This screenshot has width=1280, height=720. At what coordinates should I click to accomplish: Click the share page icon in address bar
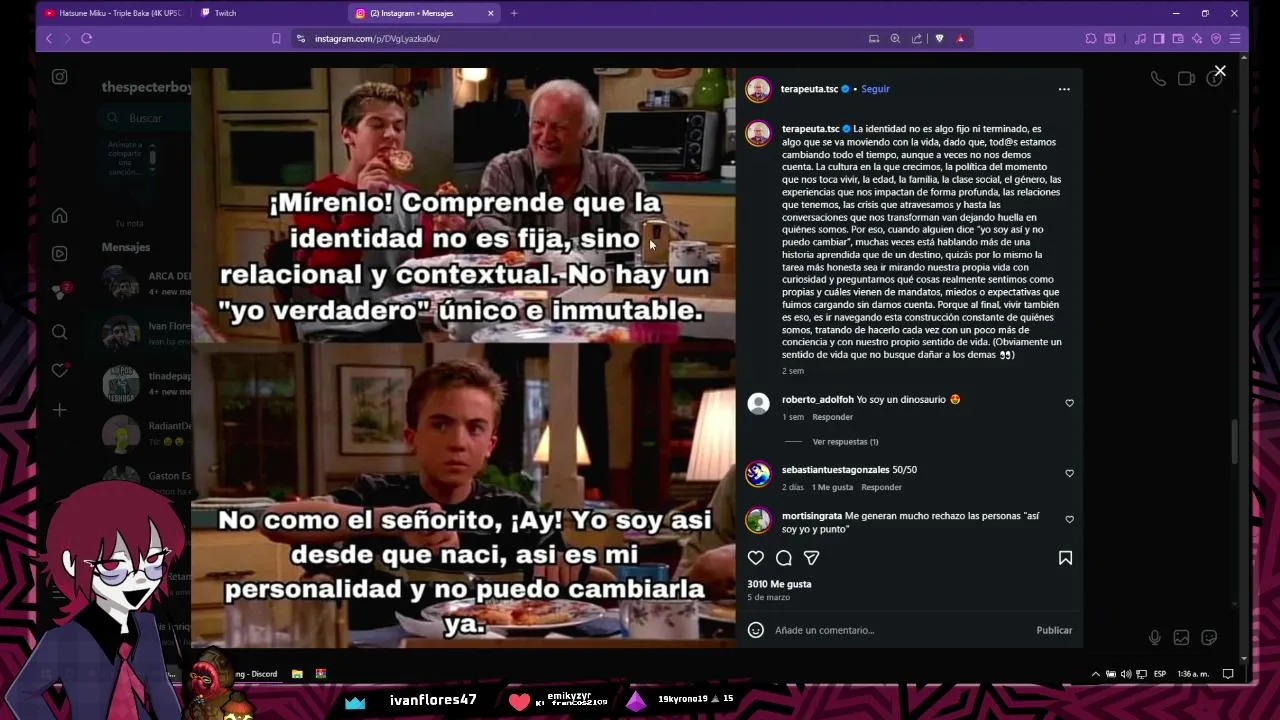(917, 38)
